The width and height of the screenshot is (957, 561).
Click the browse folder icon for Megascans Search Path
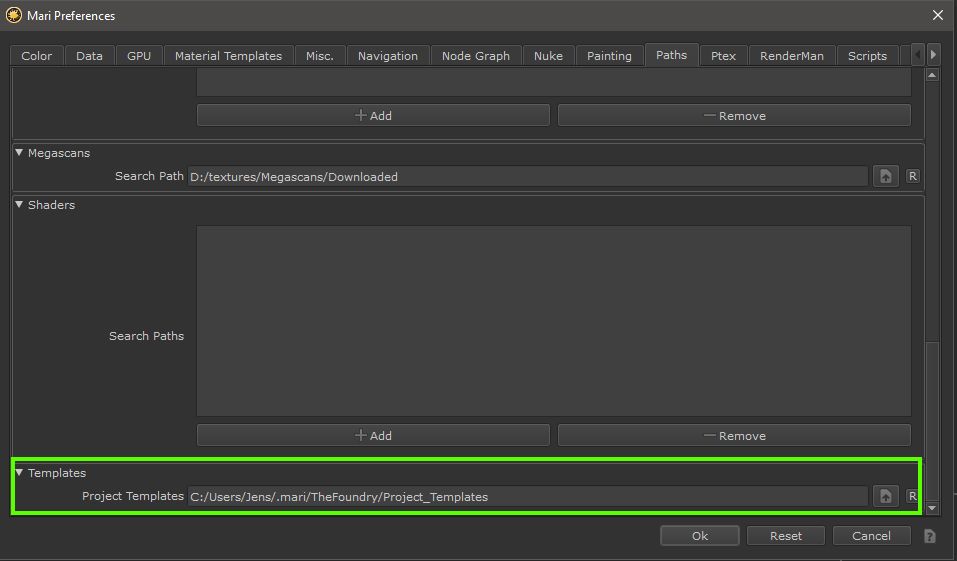(885, 177)
